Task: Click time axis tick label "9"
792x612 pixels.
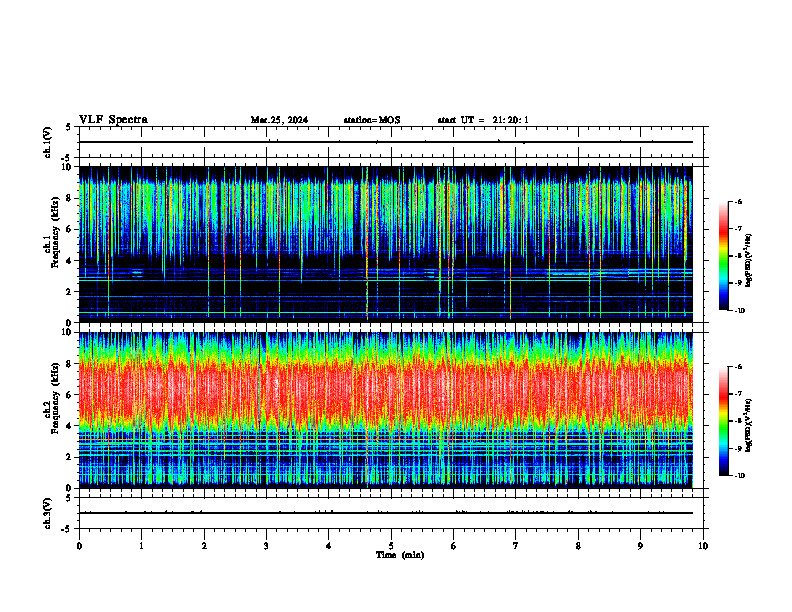Action: click(x=640, y=546)
